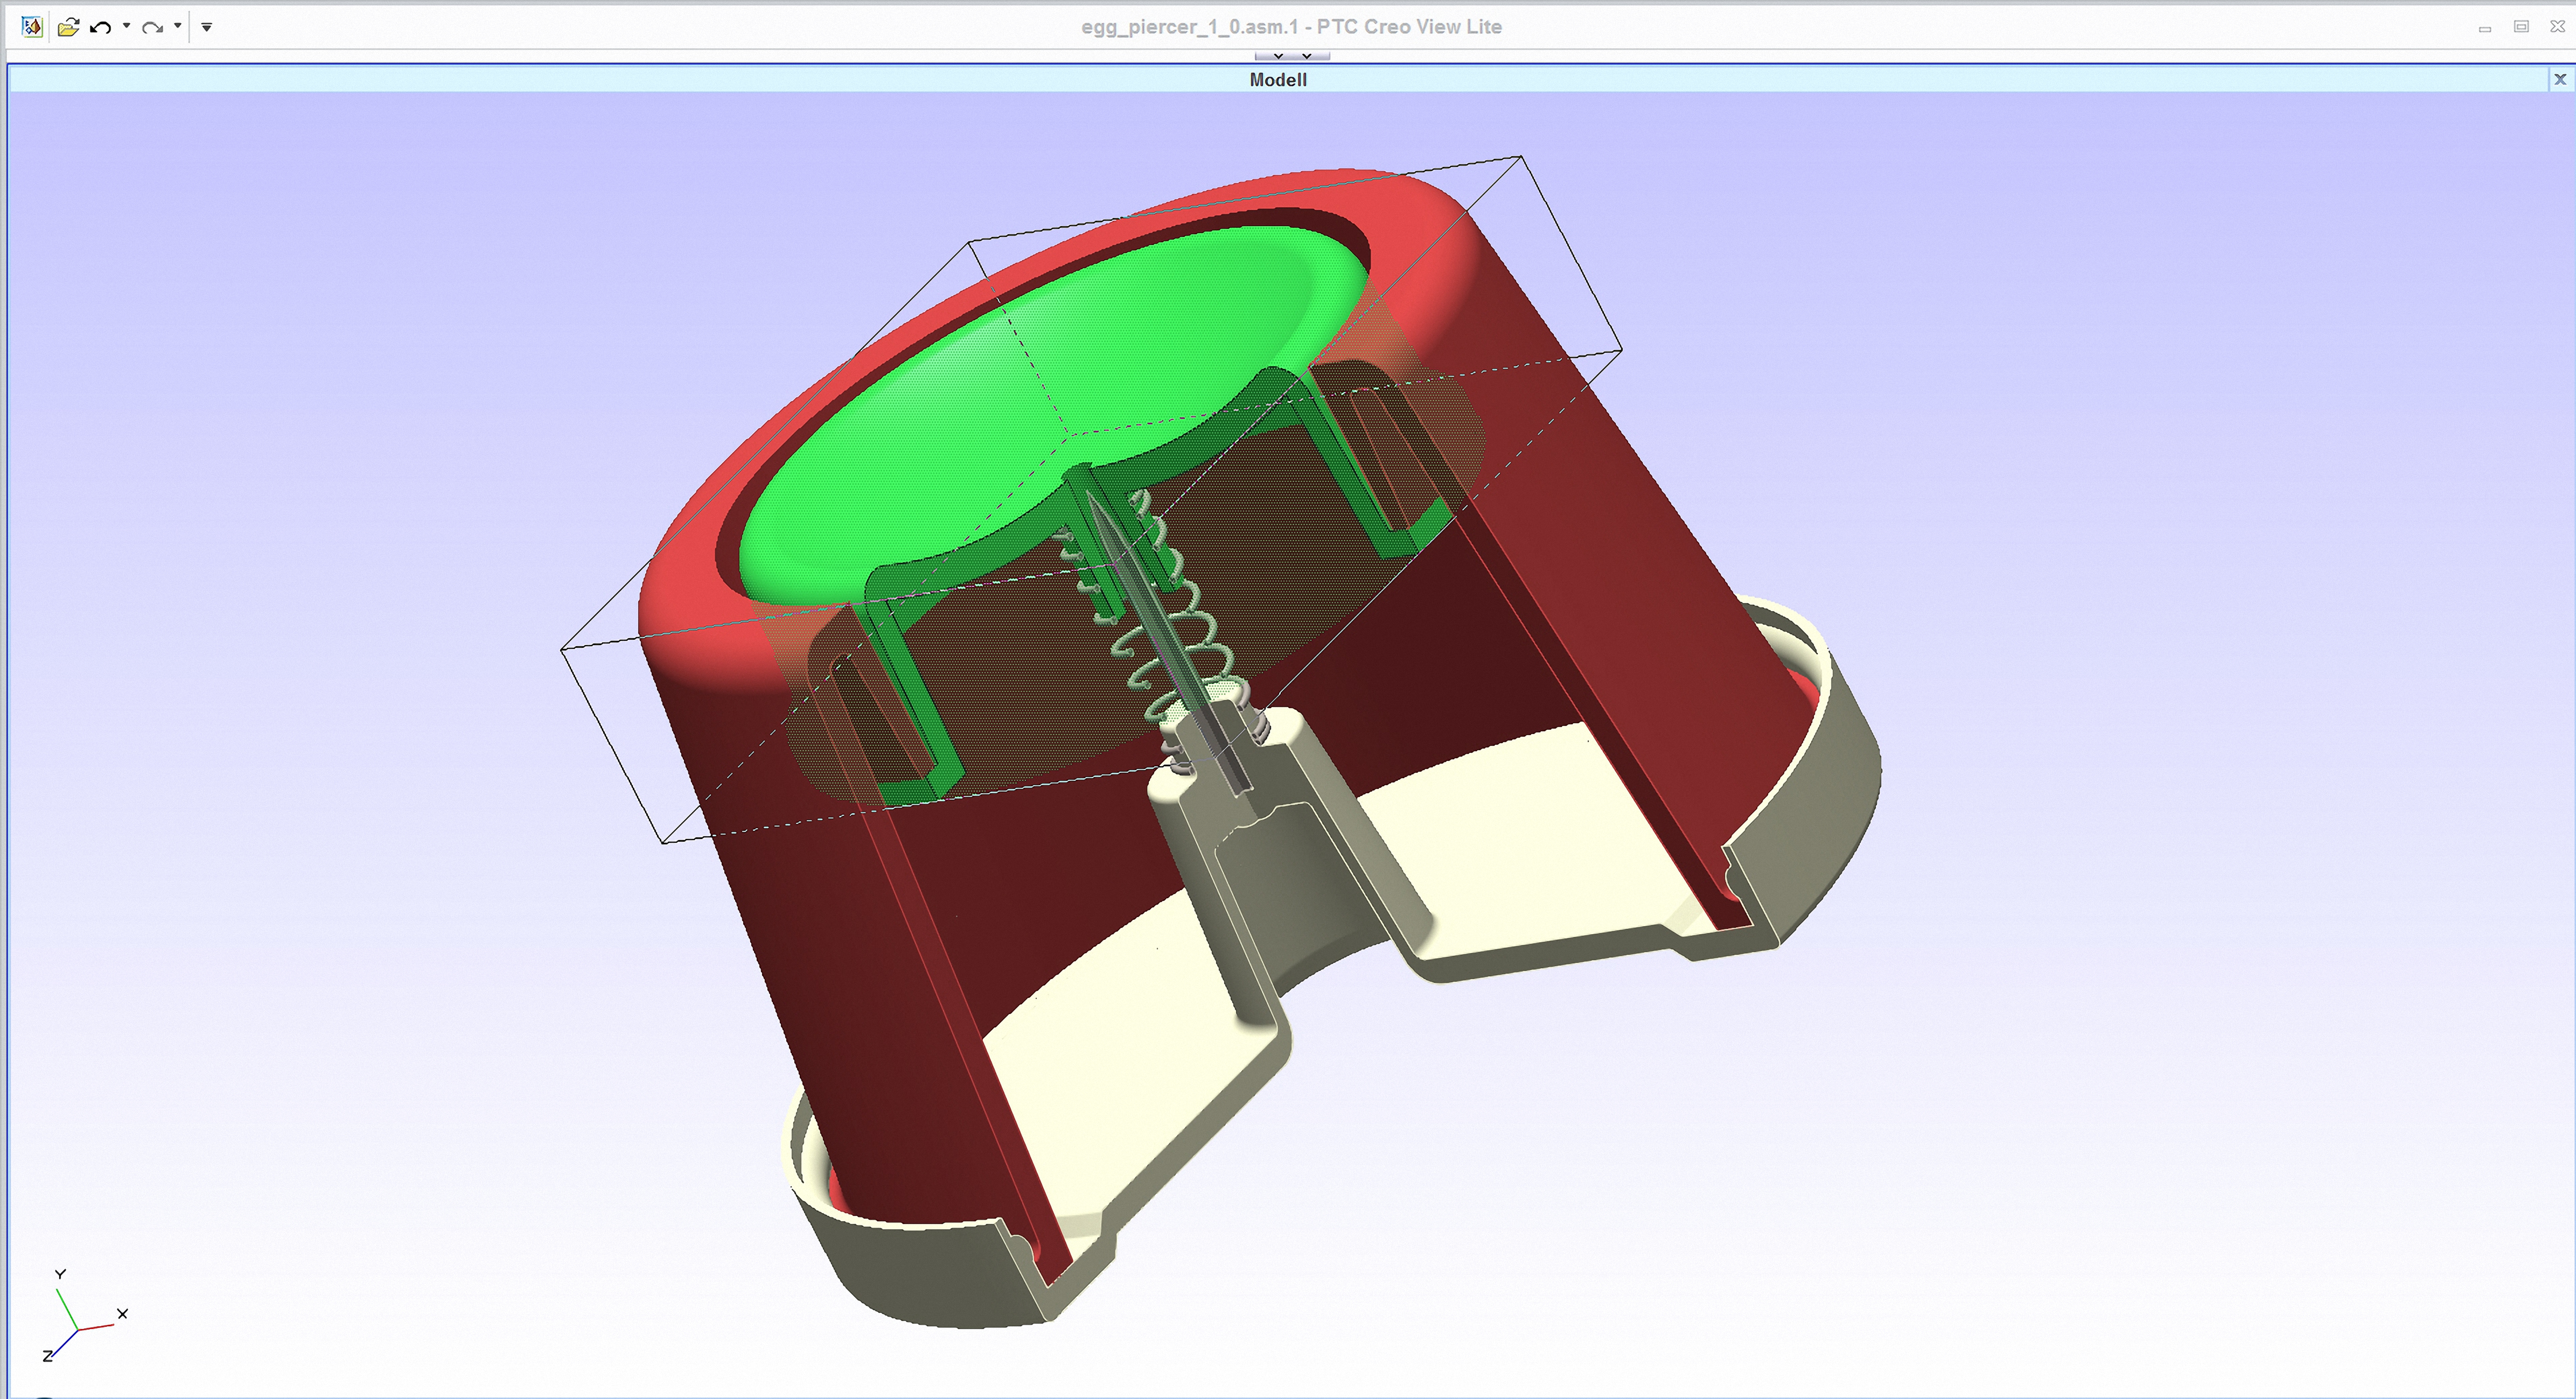Select the piercing needle in the model
The width and height of the screenshot is (2576, 1399).
coord(1165,640)
